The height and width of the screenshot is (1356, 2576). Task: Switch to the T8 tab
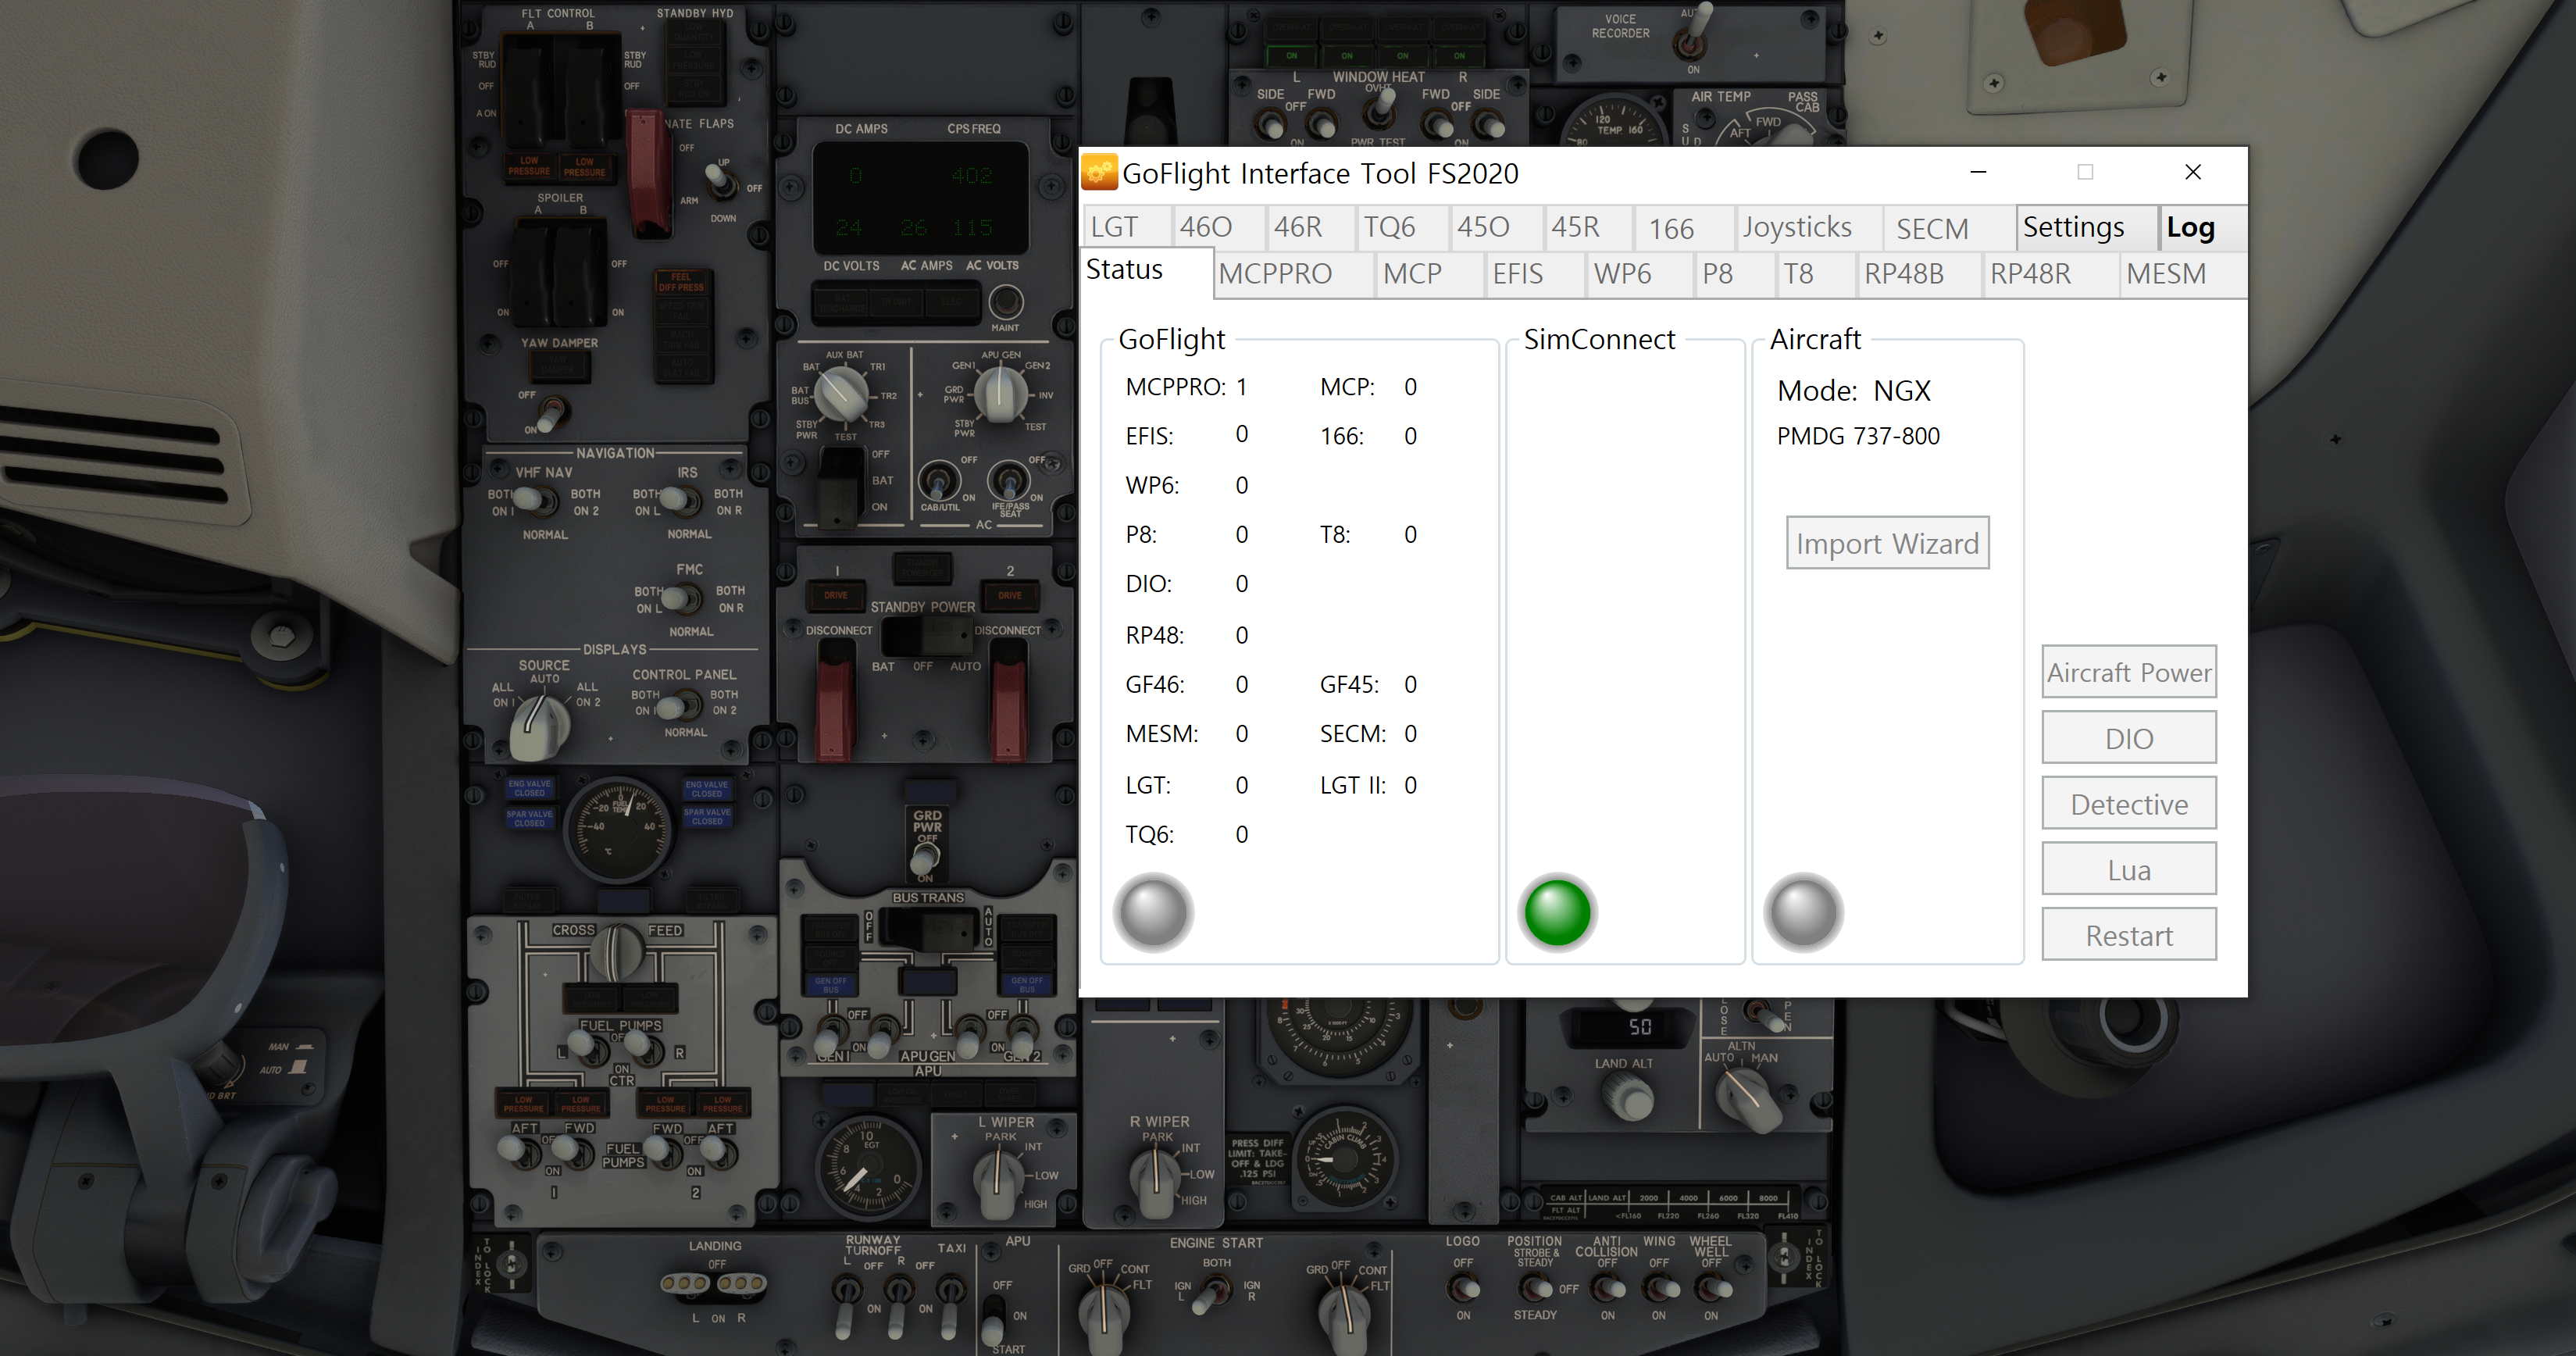[x=1816, y=274]
